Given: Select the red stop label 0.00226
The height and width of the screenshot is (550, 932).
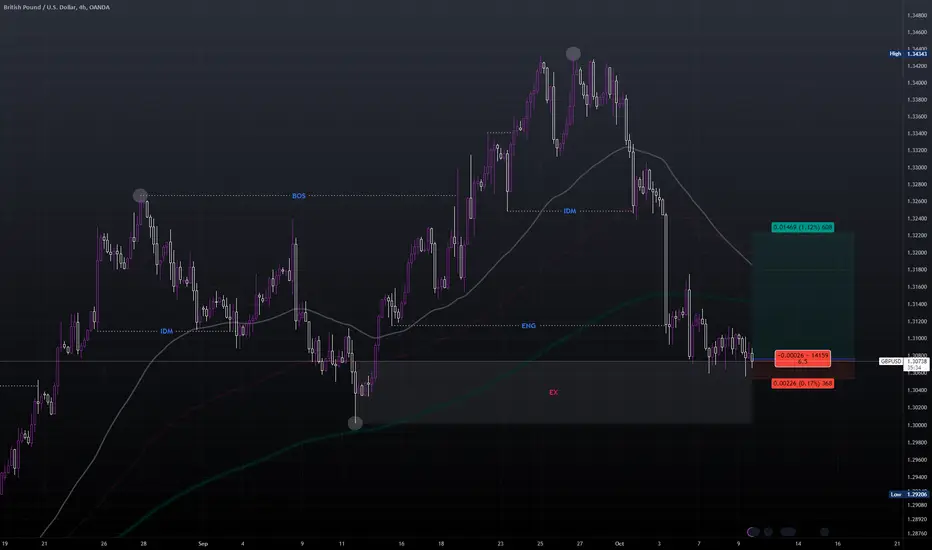Looking at the screenshot, I should [802, 384].
